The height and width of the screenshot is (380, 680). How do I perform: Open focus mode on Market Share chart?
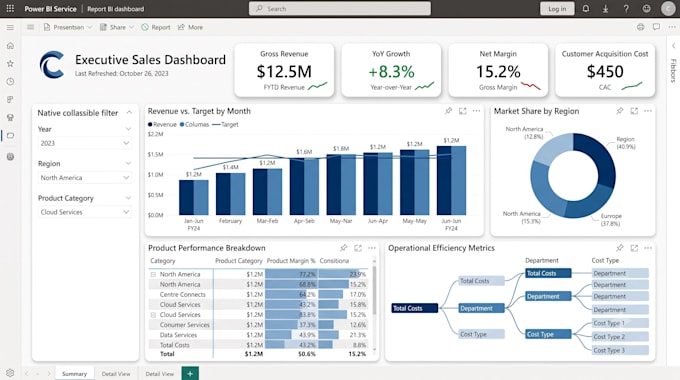[x=634, y=111]
